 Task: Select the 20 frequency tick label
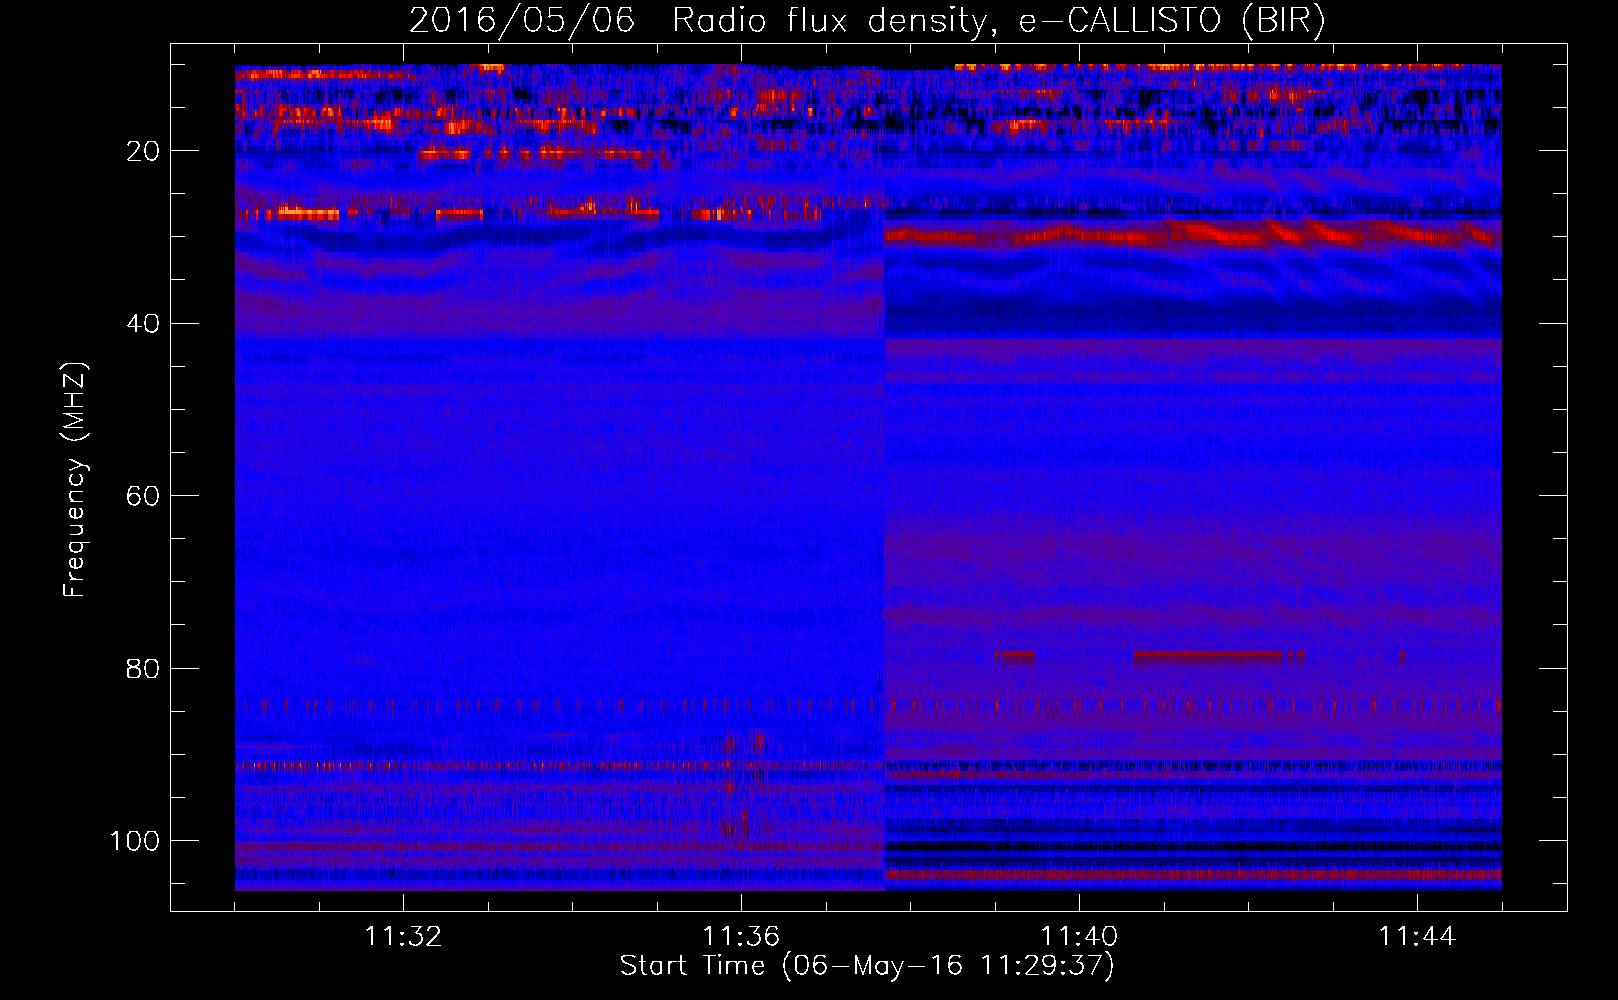[x=143, y=151]
